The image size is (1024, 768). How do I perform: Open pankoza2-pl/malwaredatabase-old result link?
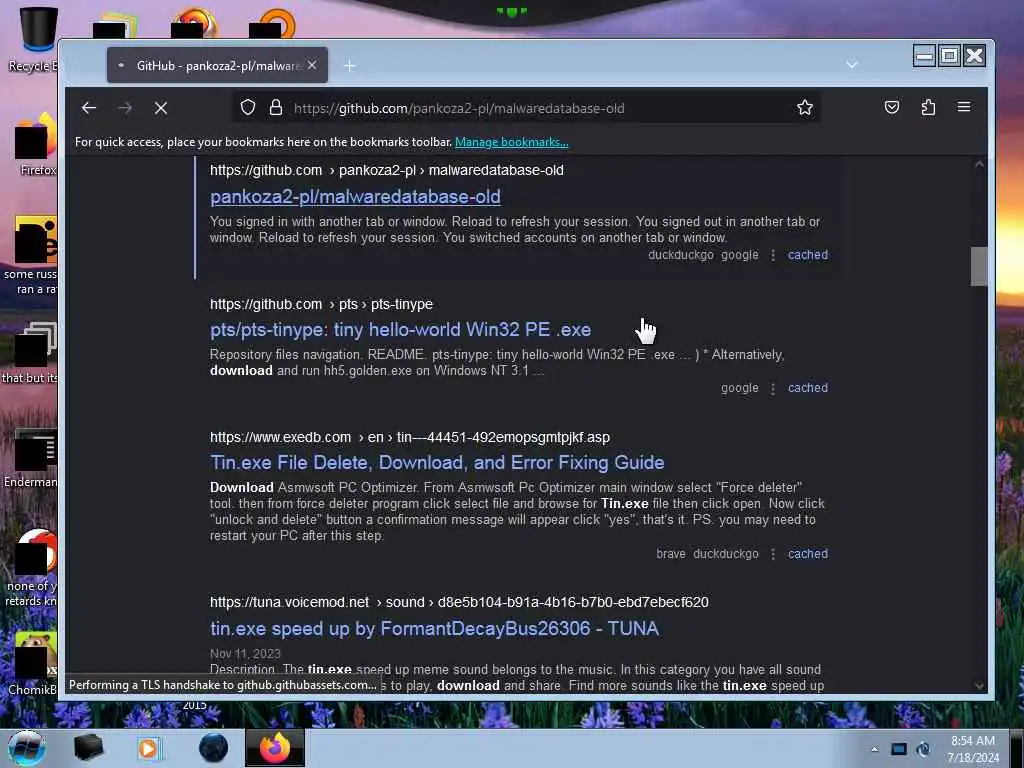click(x=355, y=197)
